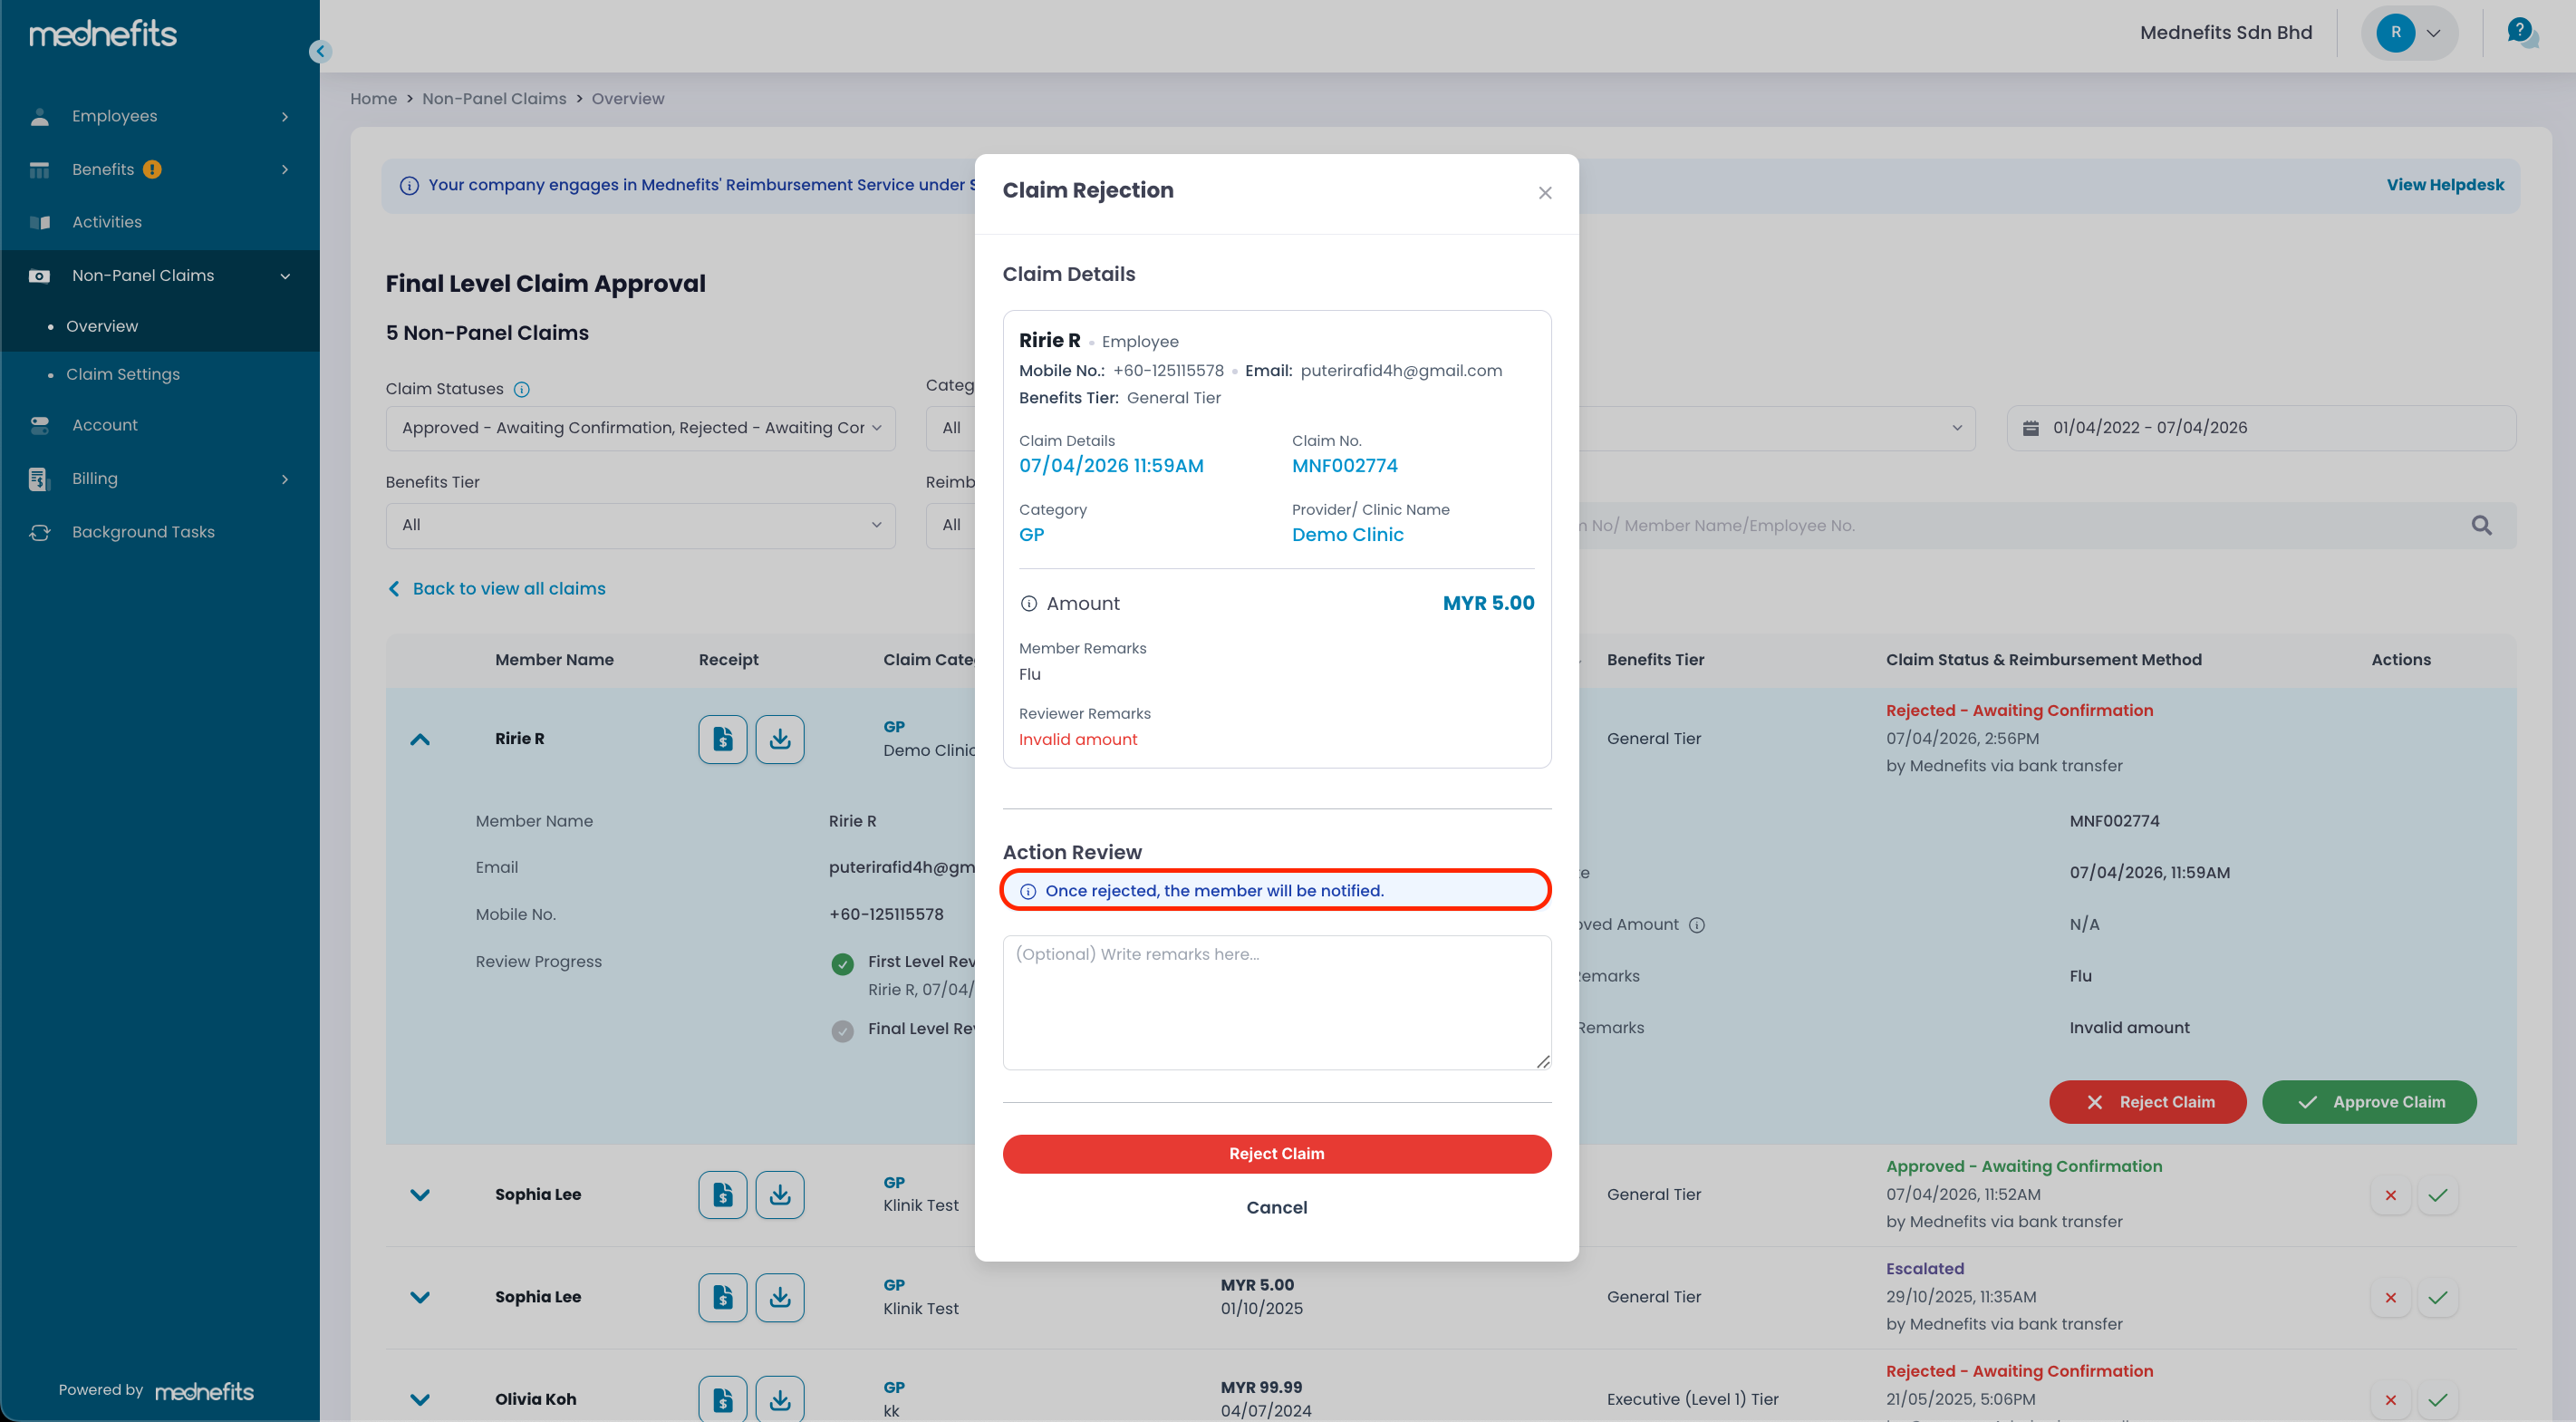Image resolution: width=2576 pixels, height=1422 pixels.
Task: Click Claim Statuses info icon
Action: 521,389
